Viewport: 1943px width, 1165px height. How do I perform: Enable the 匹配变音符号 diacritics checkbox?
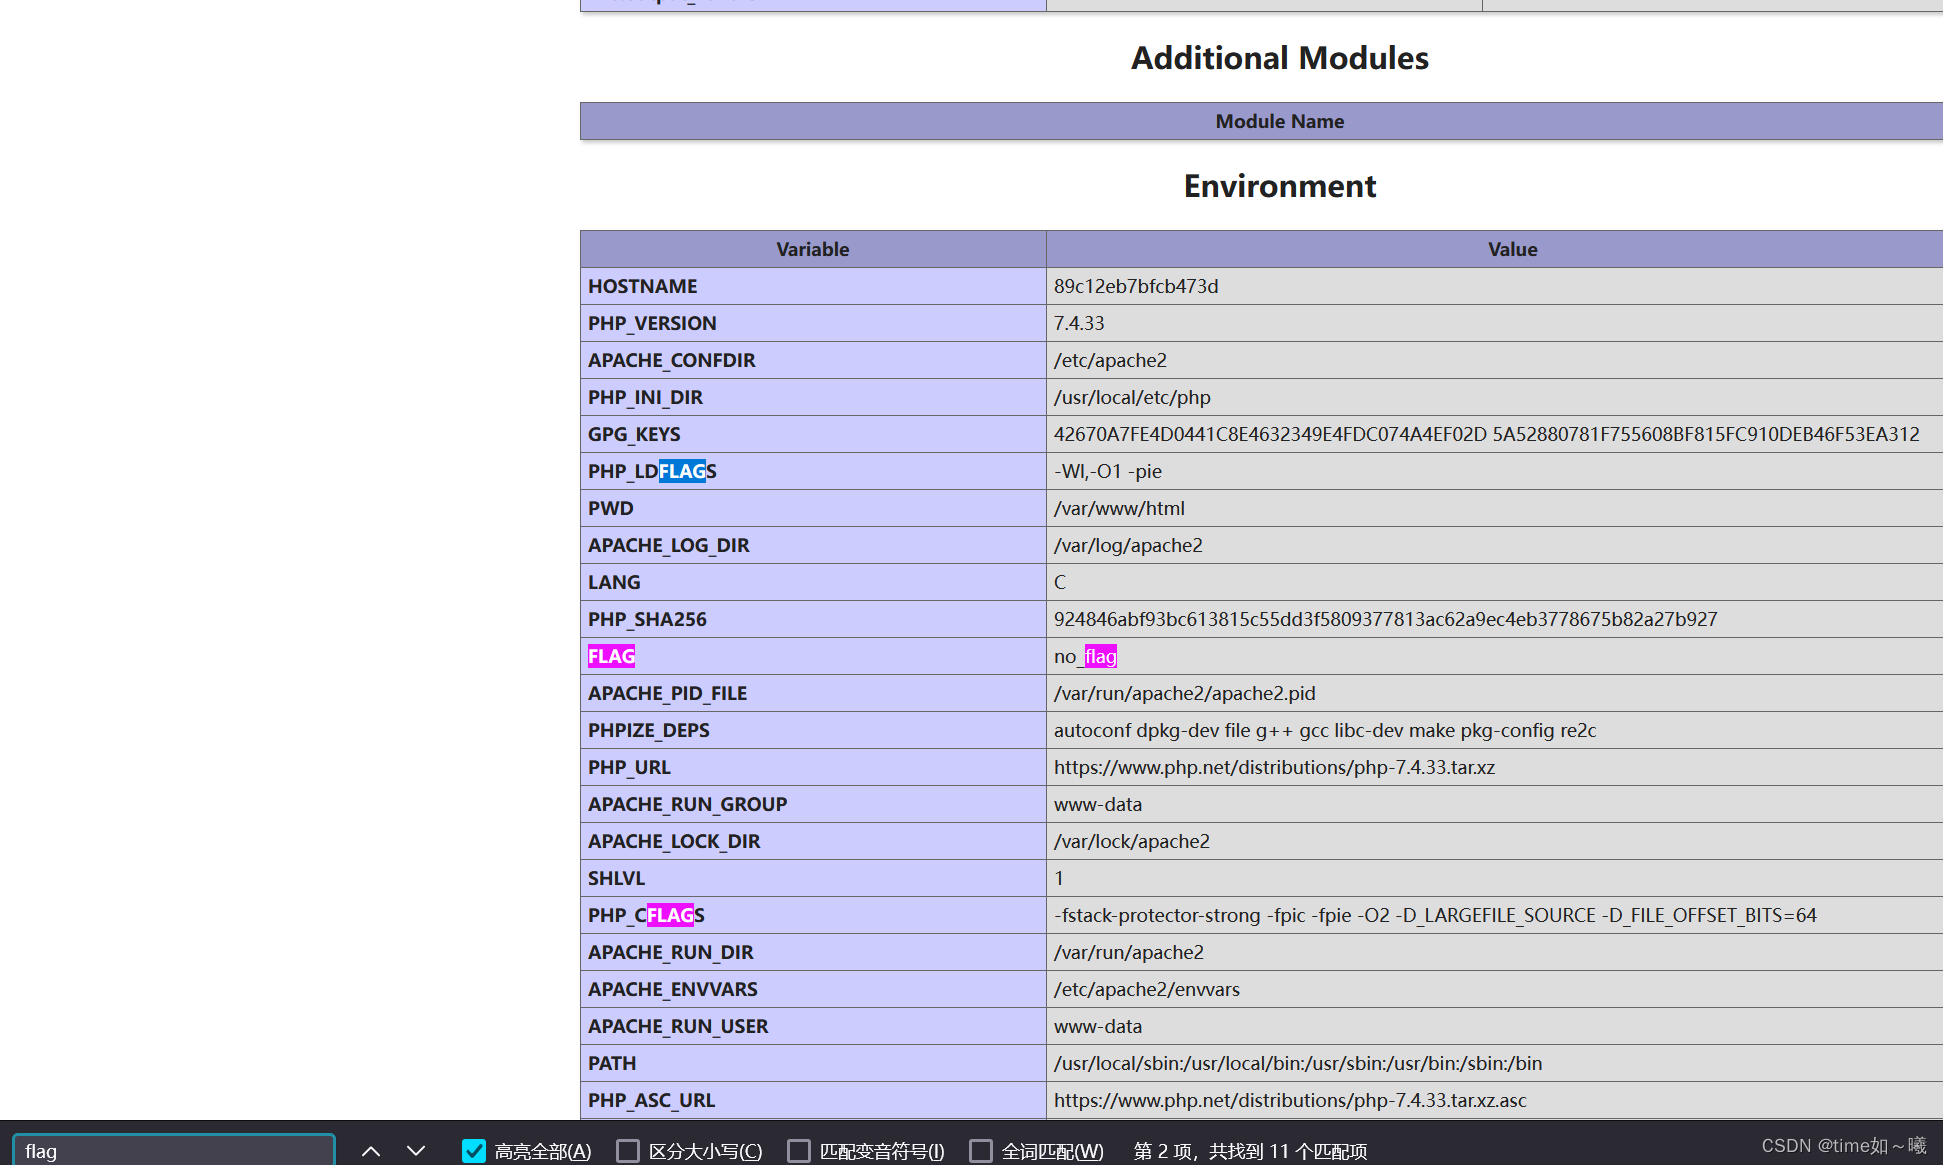point(799,1151)
